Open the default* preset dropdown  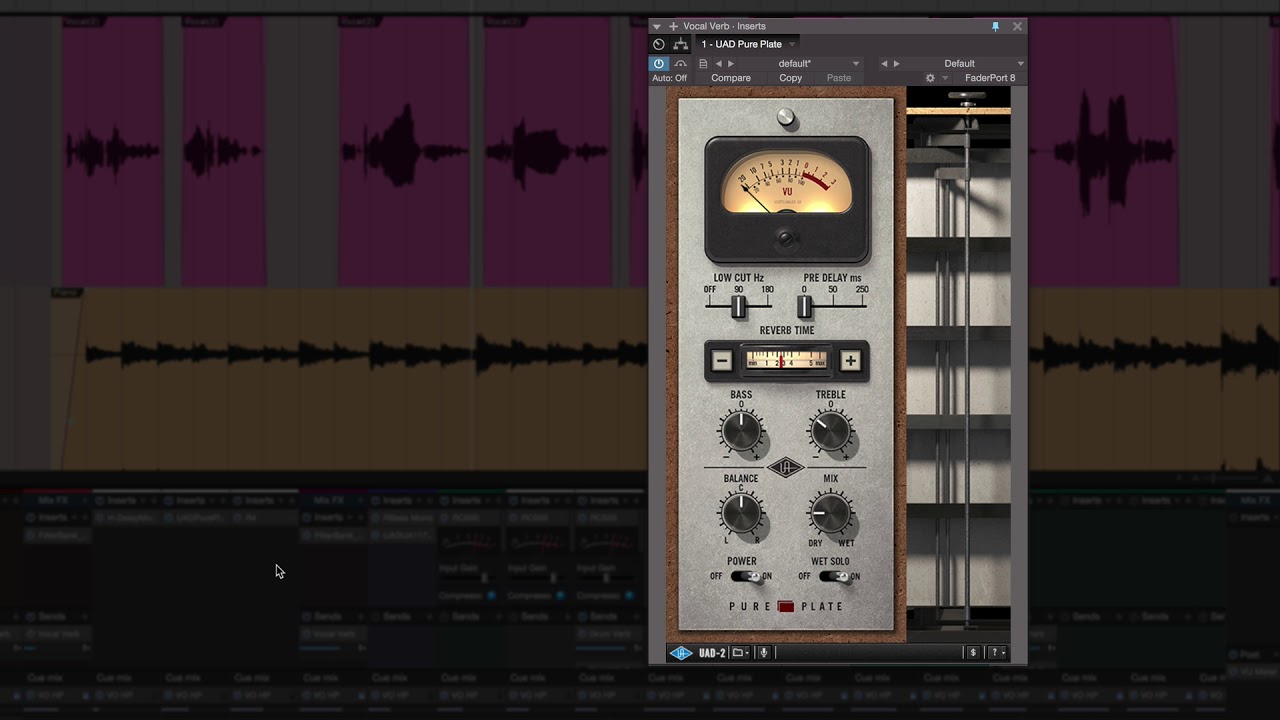point(855,64)
